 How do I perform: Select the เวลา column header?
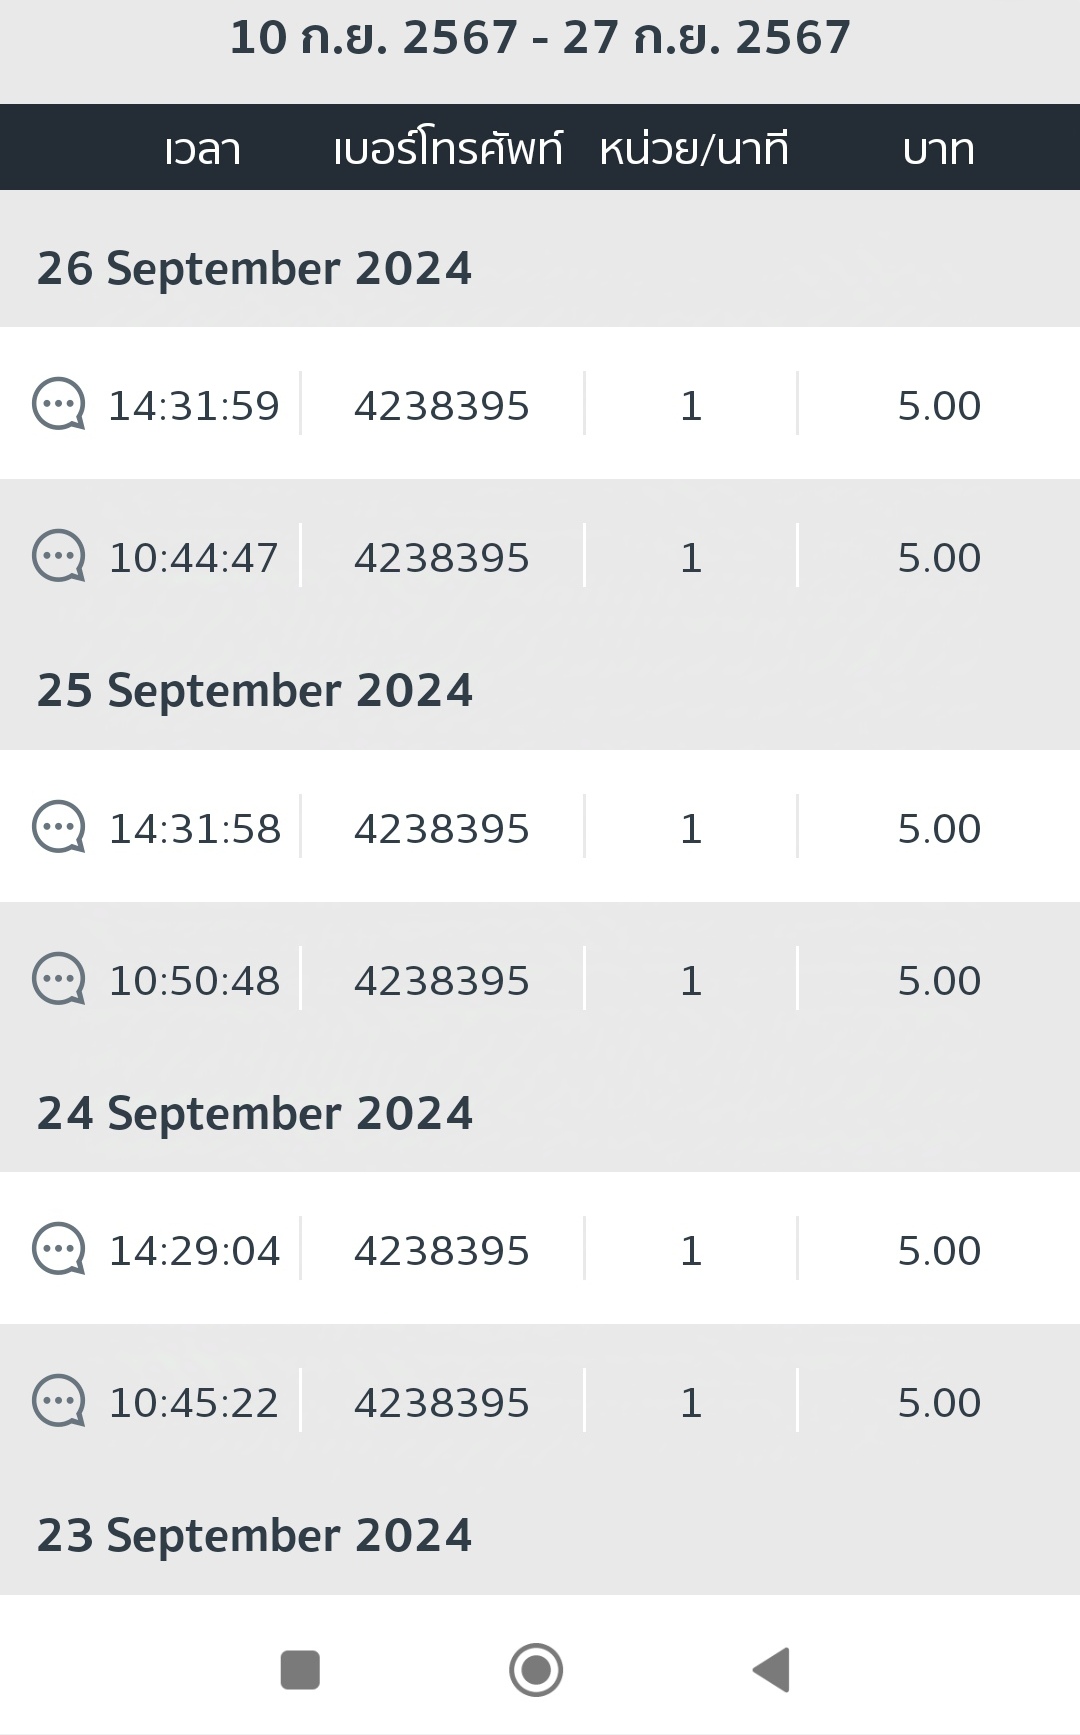tap(203, 149)
